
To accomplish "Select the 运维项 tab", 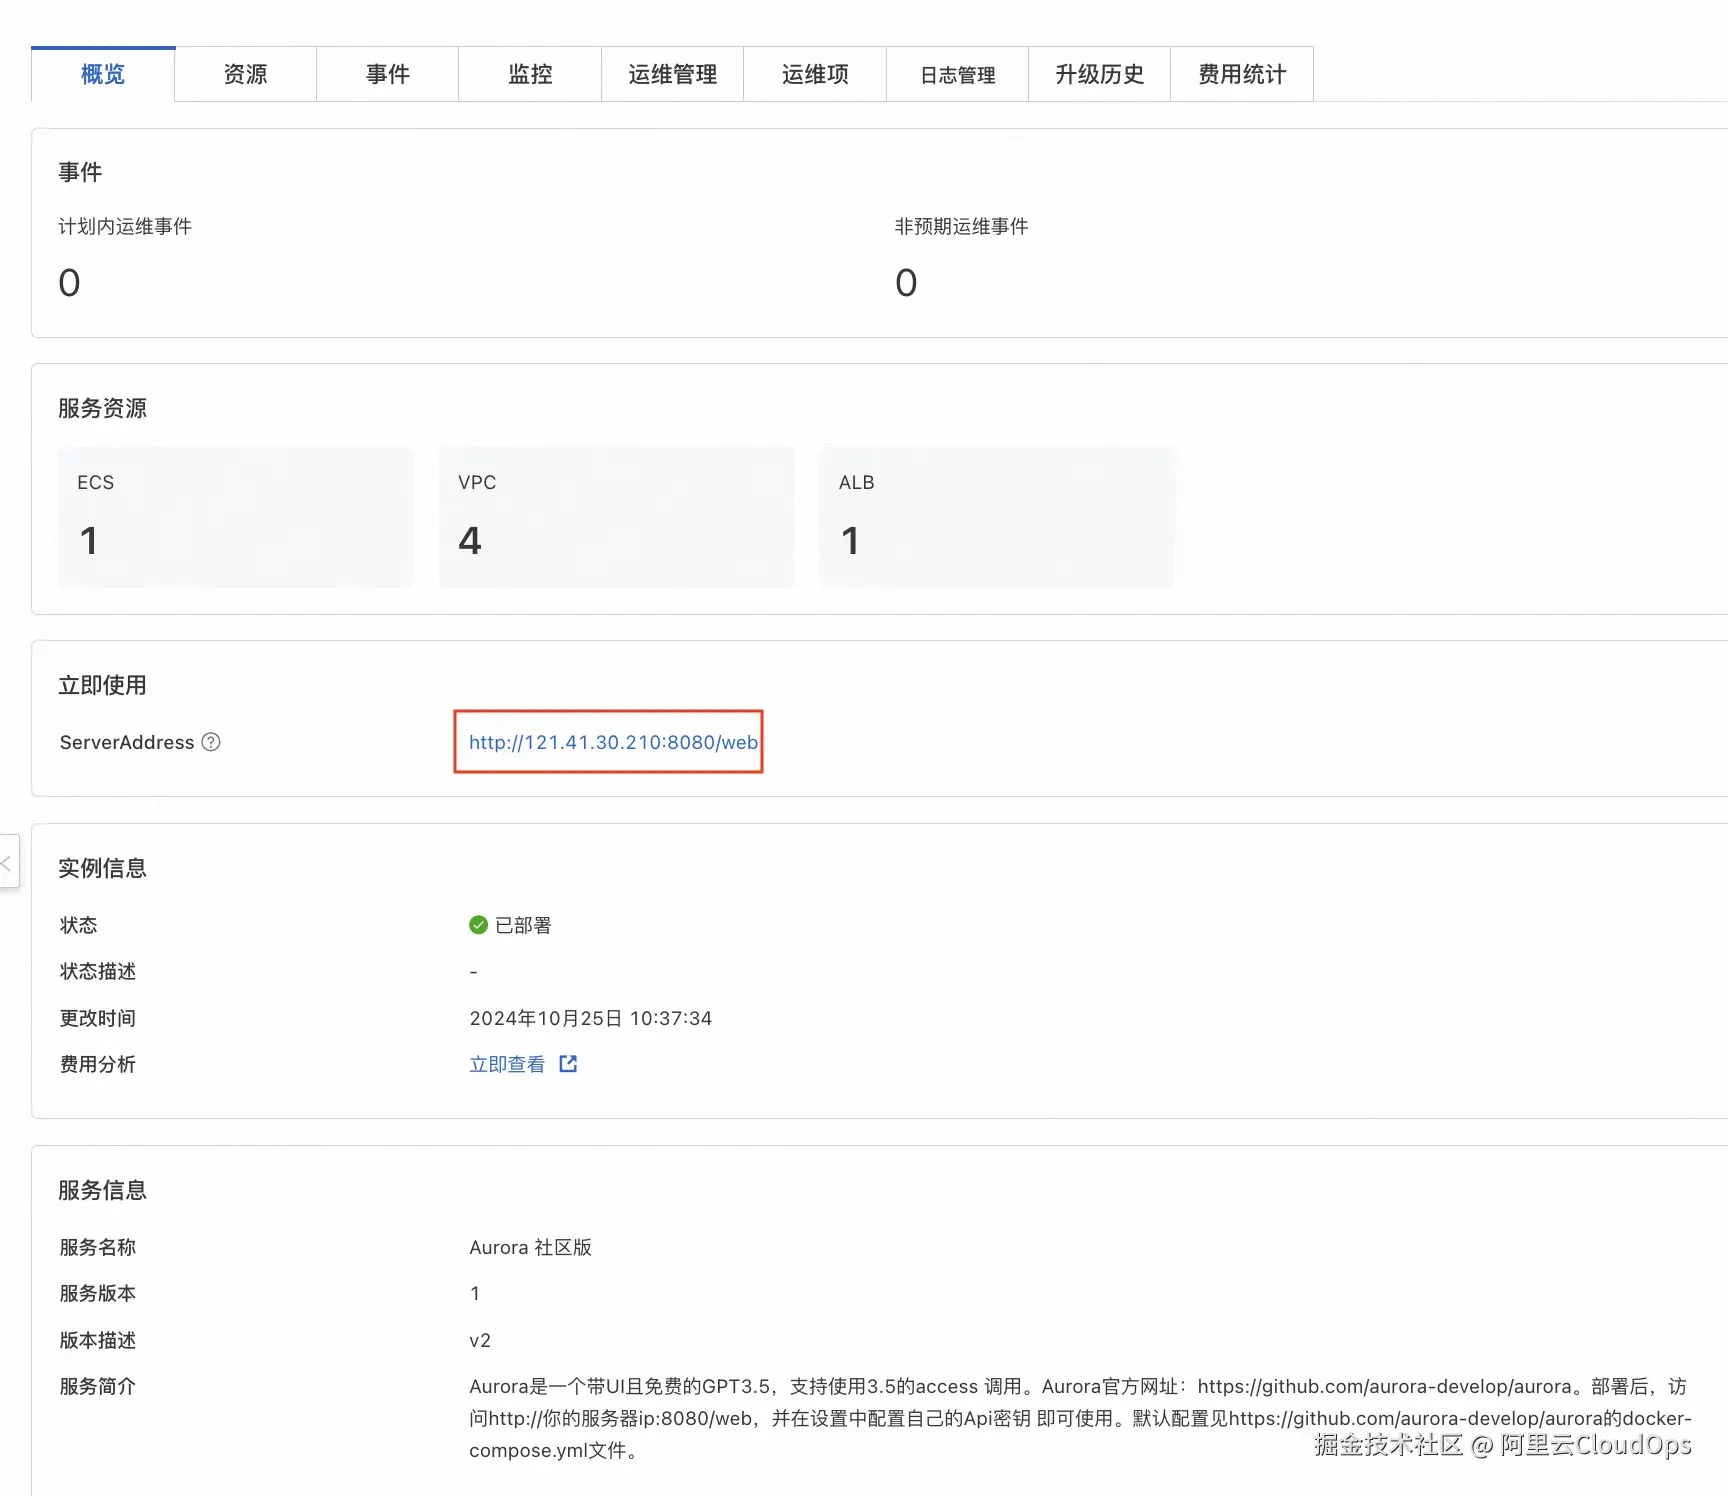I will [815, 74].
